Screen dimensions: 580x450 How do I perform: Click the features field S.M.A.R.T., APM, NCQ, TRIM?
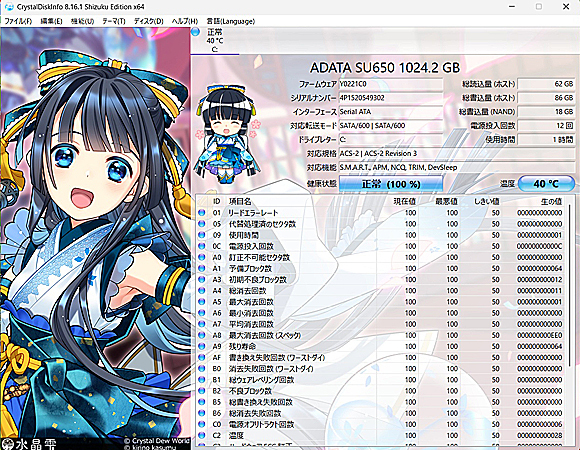coord(456,168)
